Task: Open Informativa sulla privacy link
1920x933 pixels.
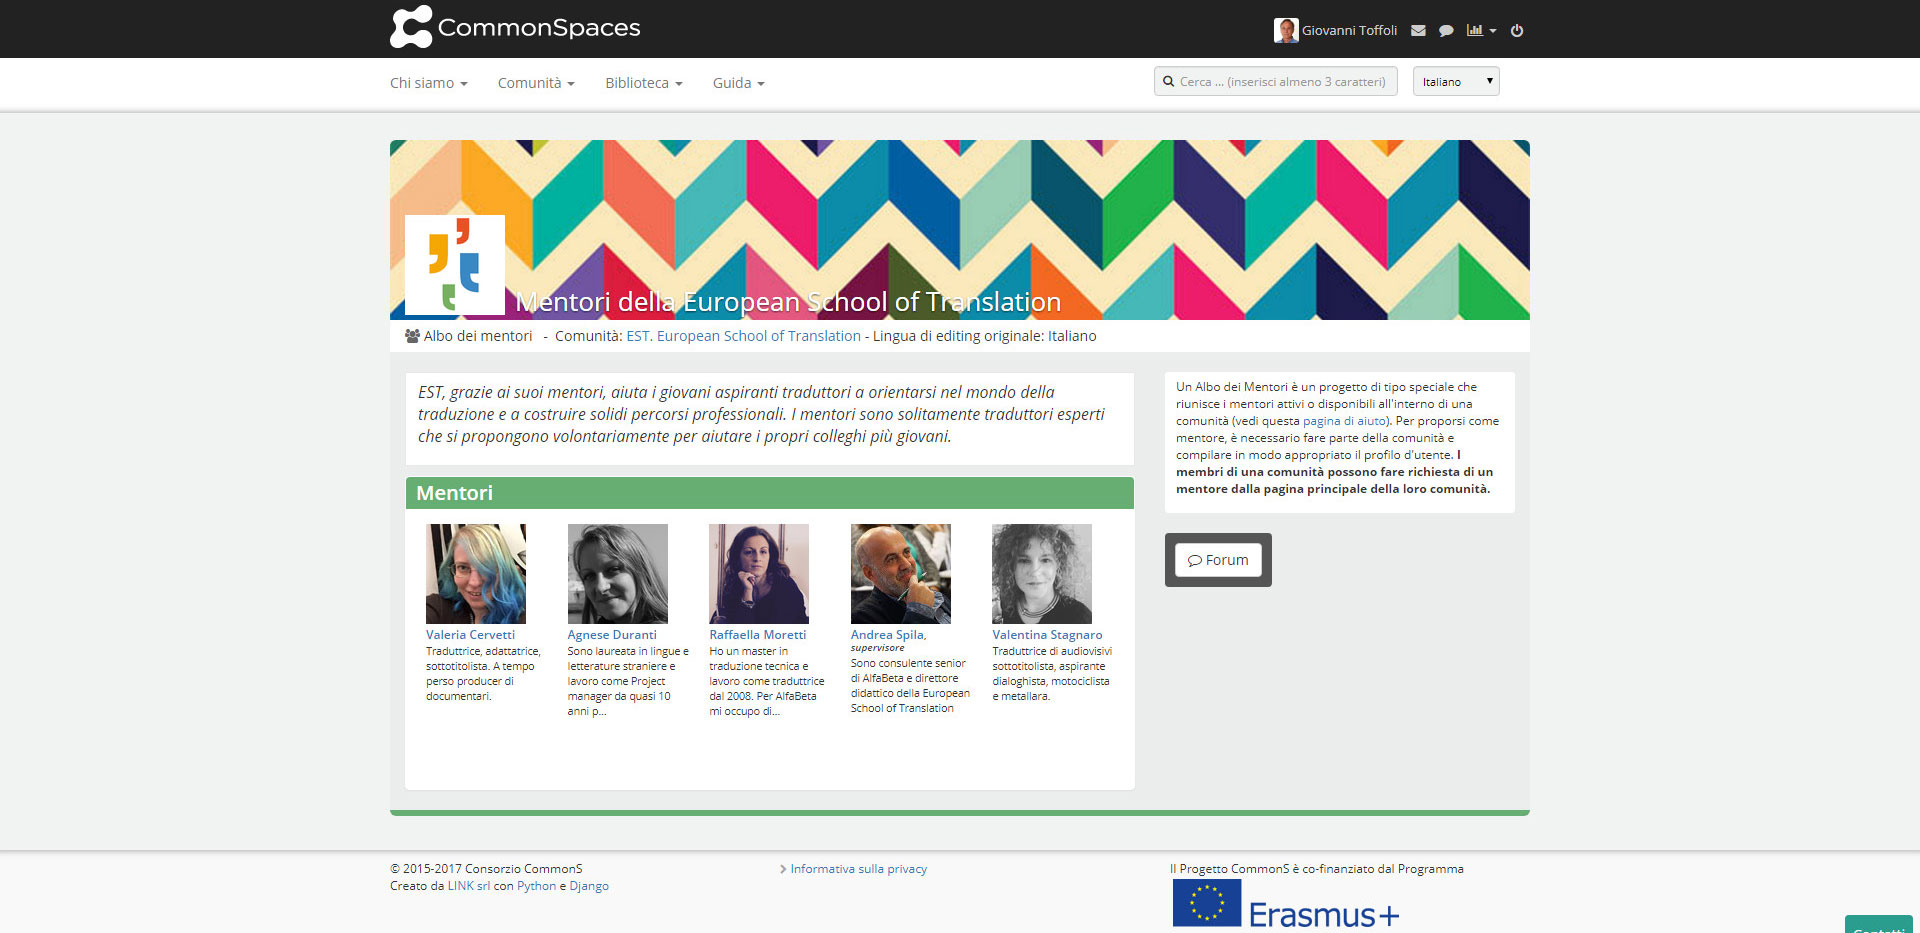Action: click(859, 869)
